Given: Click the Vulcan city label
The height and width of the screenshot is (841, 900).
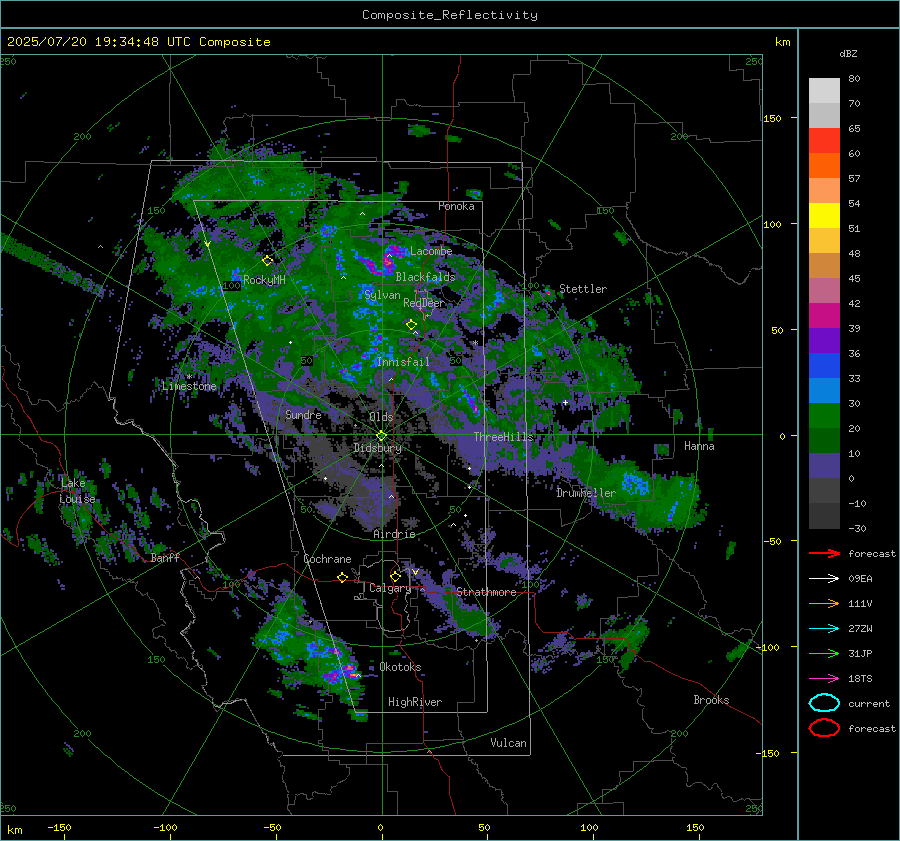Looking at the screenshot, I should pyautogui.click(x=508, y=743).
